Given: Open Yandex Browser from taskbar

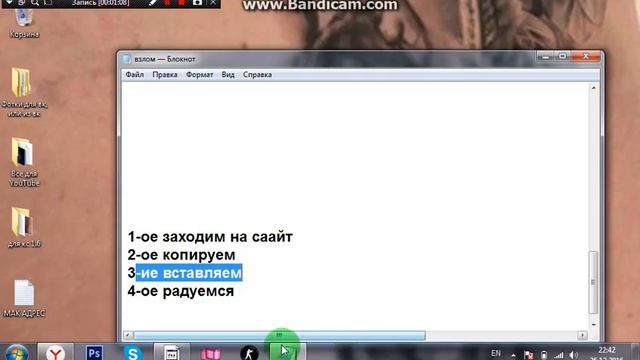Looking at the screenshot, I should click(56, 353).
